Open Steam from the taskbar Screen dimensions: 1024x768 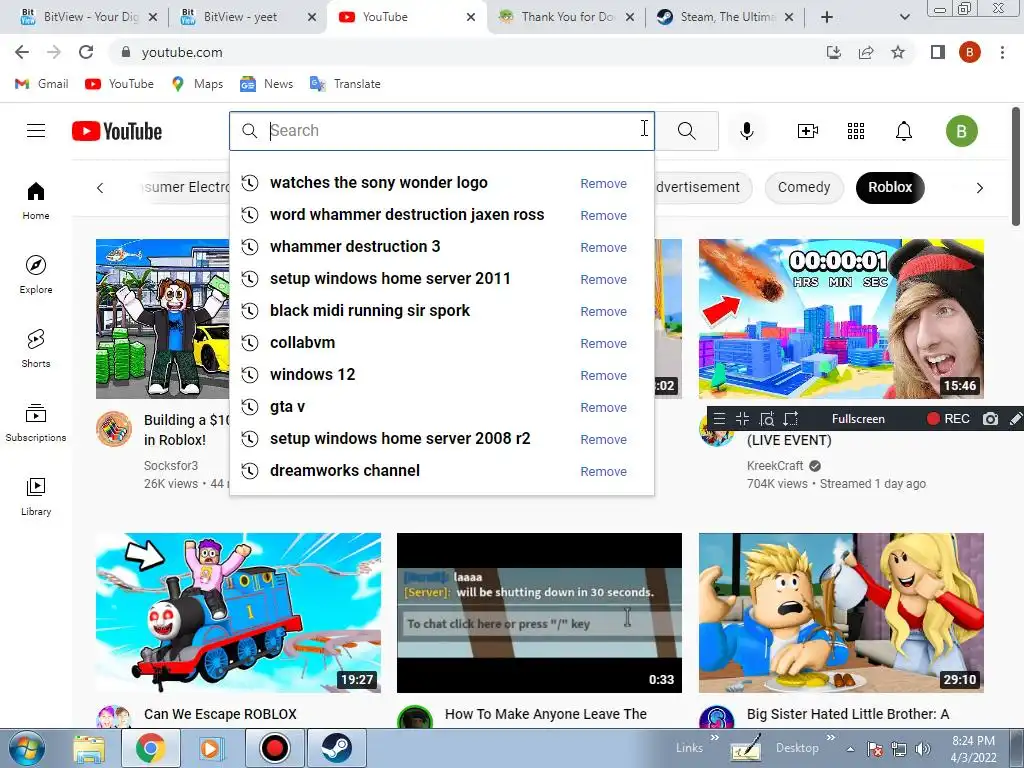coord(336,748)
